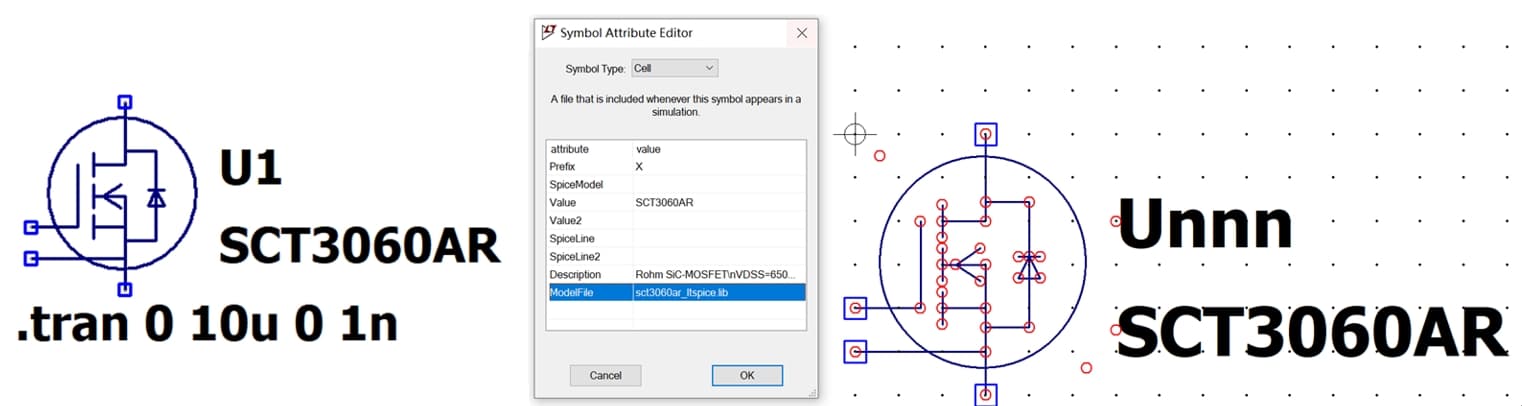1522x406 pixels.
Task: Click the top drain terminal of U1
Action: [x=124, y=101]
